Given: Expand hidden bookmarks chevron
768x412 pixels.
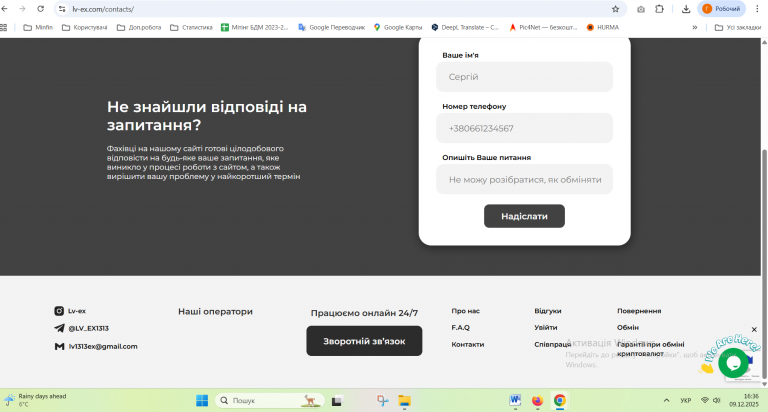Looking at the screenshot, I should (x=695, y=27).
